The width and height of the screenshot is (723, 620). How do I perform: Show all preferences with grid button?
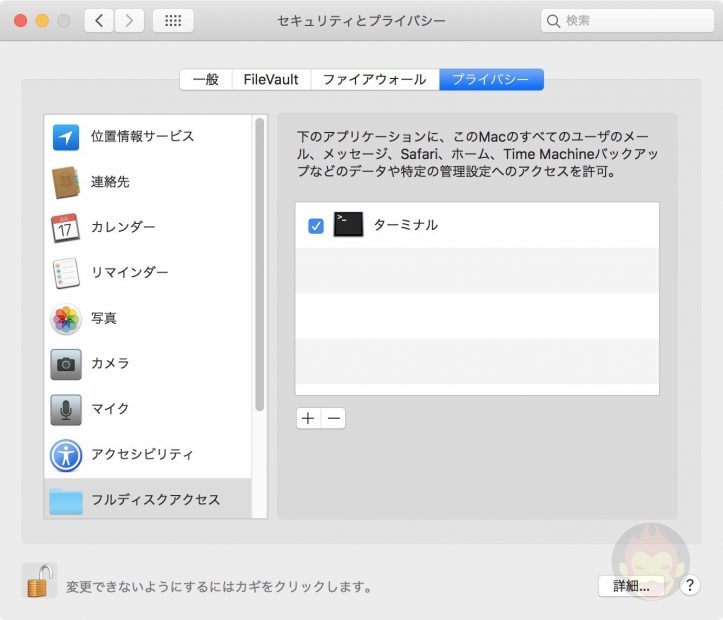[x=173, y=20]
